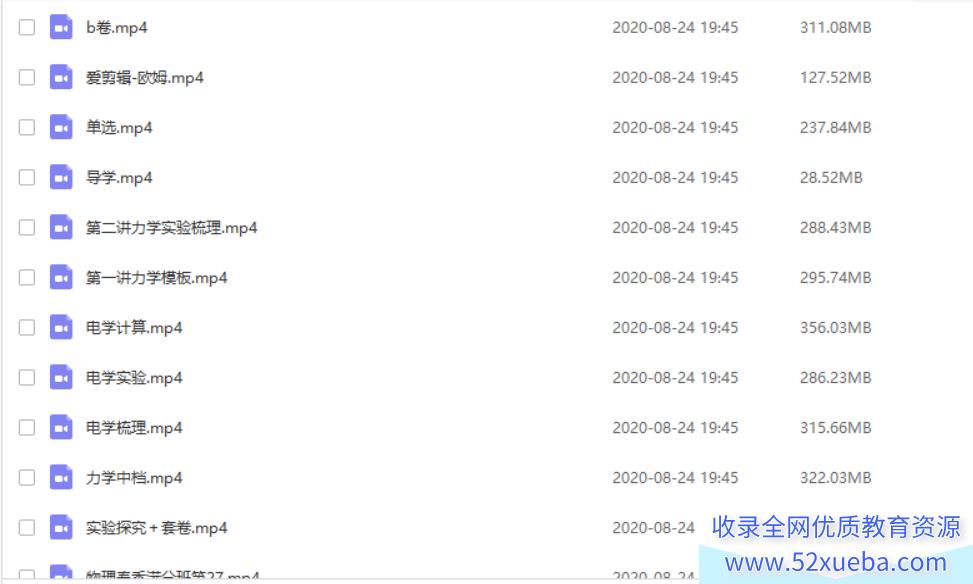Check the box beside 导学.mp4

pos(27,177)
